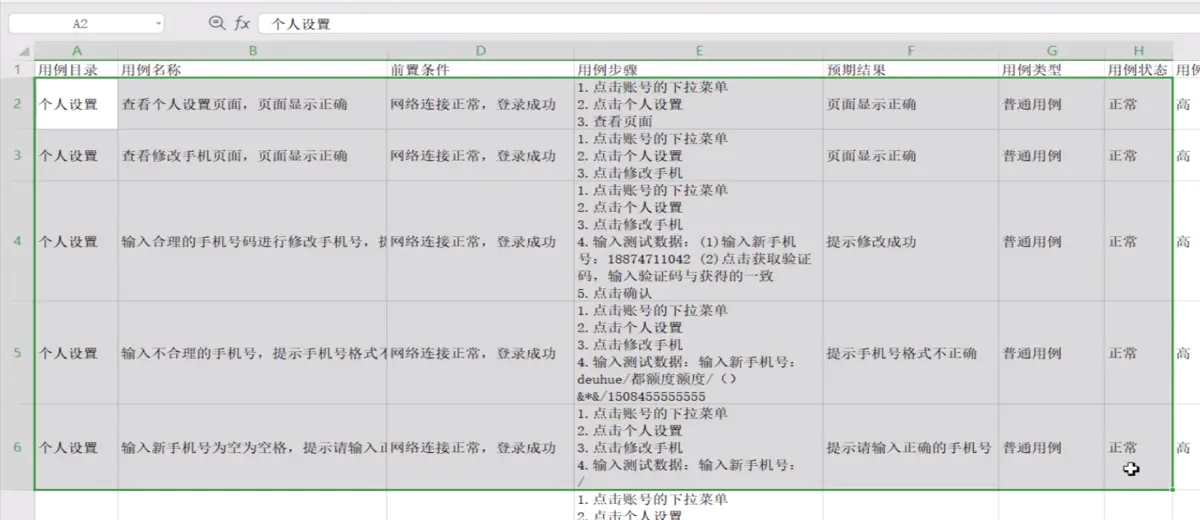The image size is (1200, 520).
Task: Select column A header
Action: tap(77, 51)
